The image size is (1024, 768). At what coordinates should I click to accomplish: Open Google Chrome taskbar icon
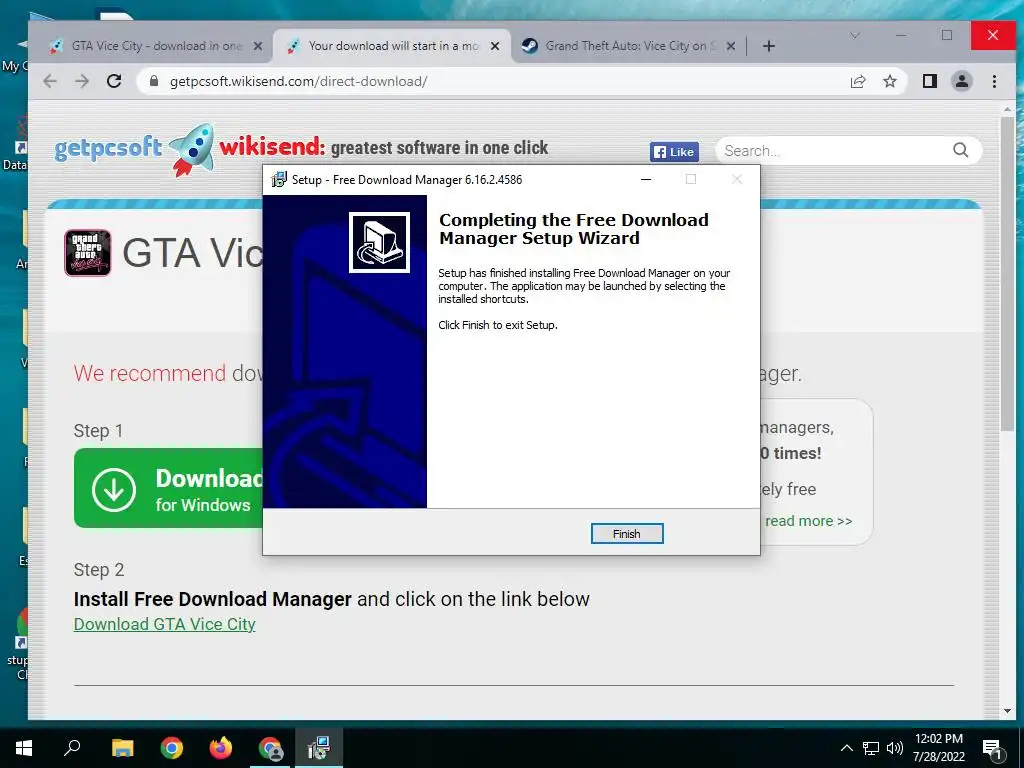171,748
